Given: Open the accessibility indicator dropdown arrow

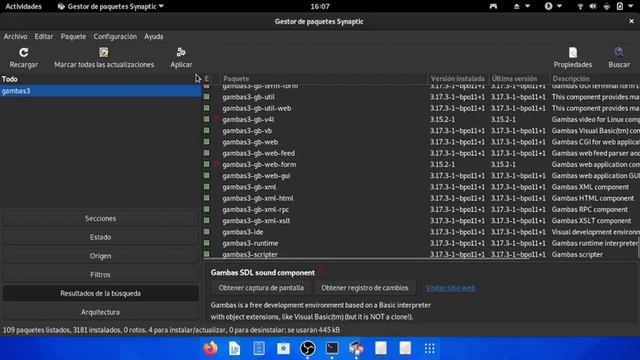Looking at the screenshot, I should click(x=559, y=6).
